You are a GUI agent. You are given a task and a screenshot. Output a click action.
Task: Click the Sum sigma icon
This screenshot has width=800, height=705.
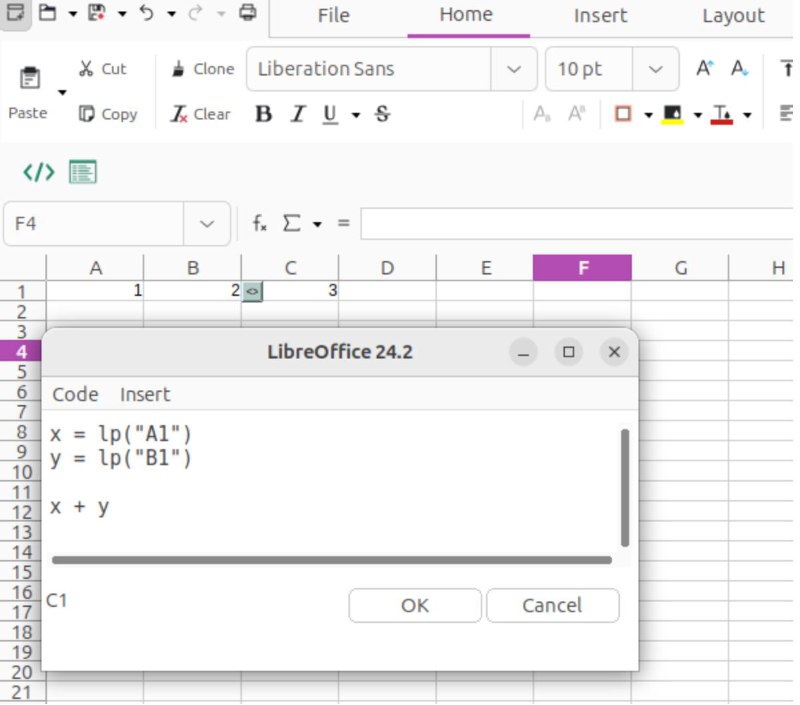(x=291, y=223)
